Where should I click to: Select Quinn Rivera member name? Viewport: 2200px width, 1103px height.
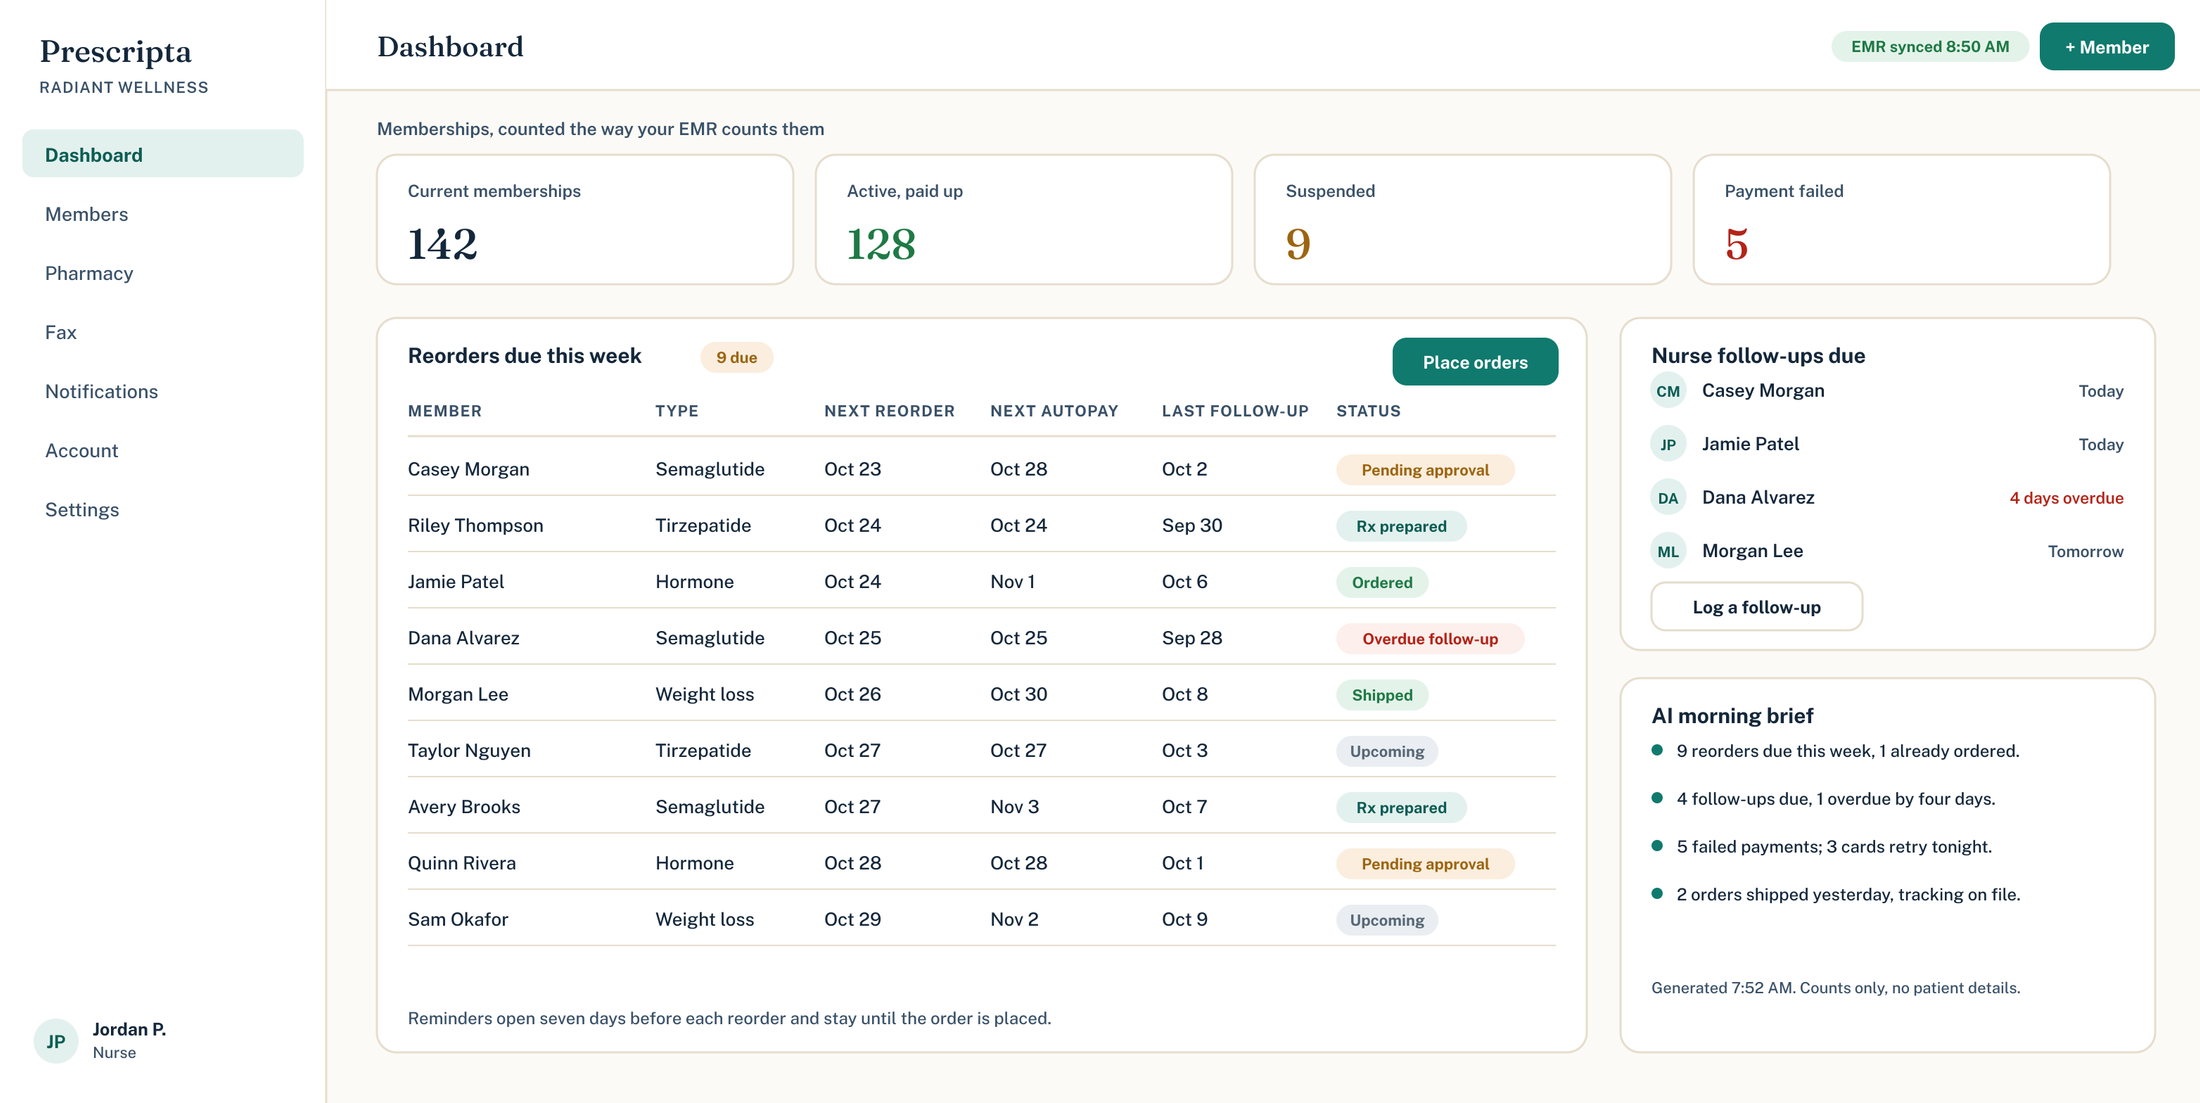coord(462,863)
